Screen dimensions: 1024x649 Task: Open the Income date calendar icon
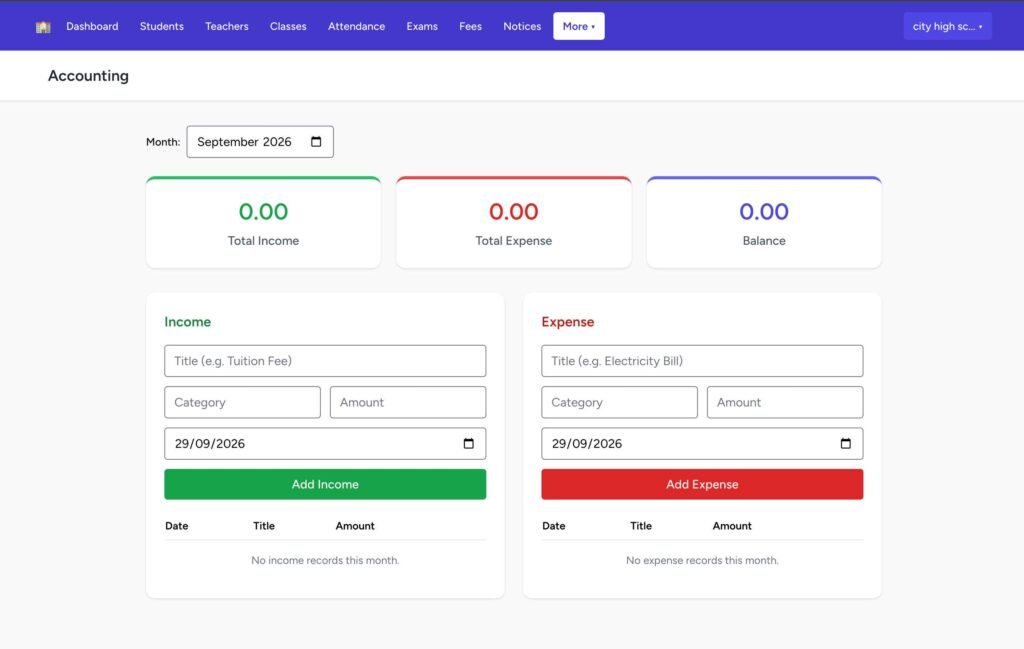[468, 444]
